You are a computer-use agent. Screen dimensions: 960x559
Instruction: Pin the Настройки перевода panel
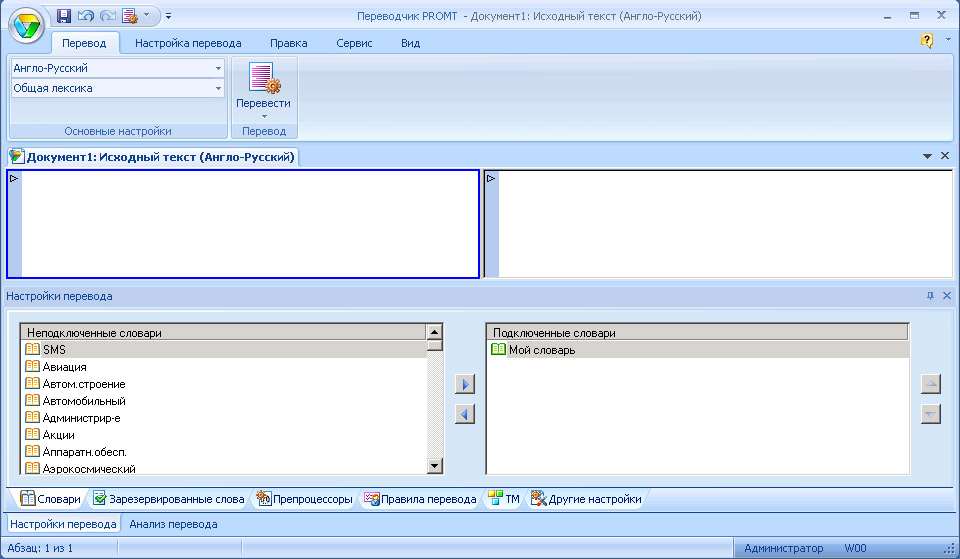tap(930, 296)
